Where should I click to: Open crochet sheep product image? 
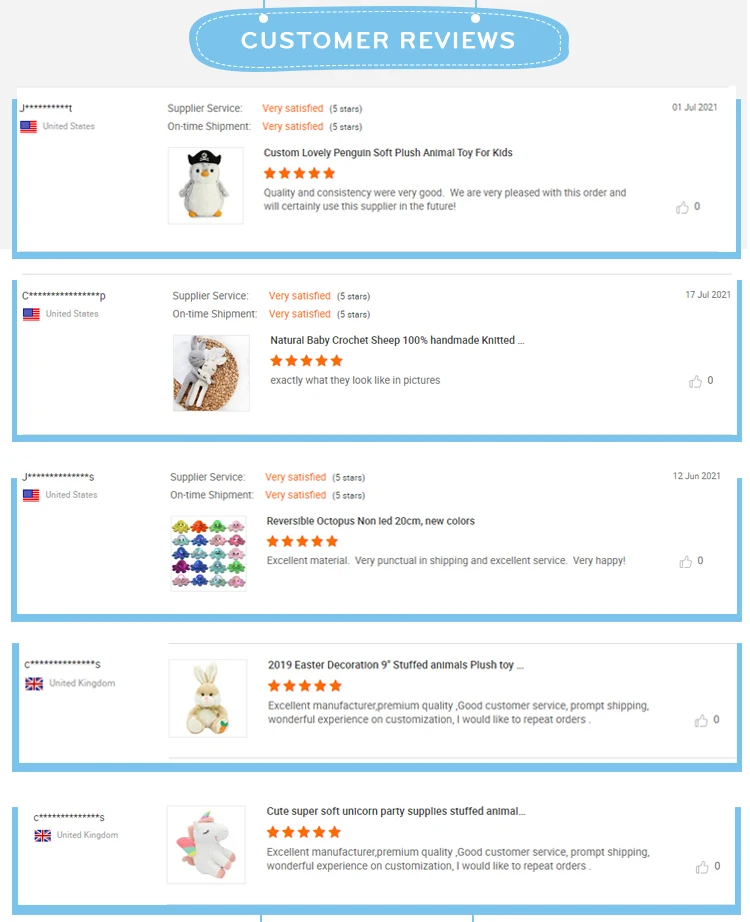pyautogui.click(x=211, y=372)
